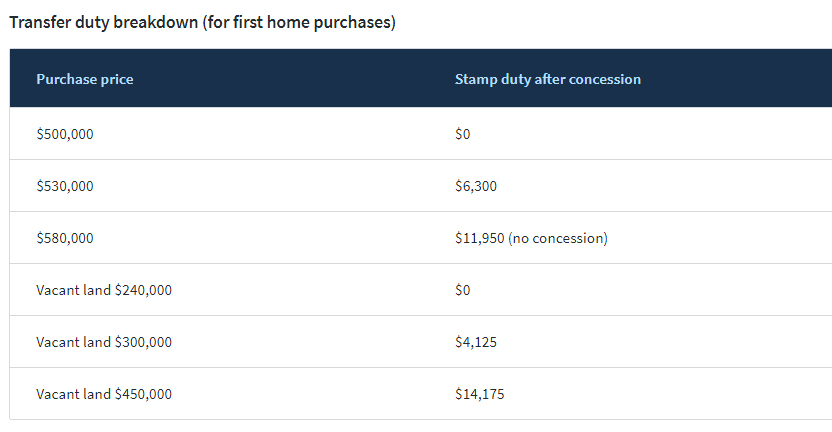This screenshot has height=432, width=832.
Task: Click the 'Vacant land $240,000' cell
Action: point(103,290)
